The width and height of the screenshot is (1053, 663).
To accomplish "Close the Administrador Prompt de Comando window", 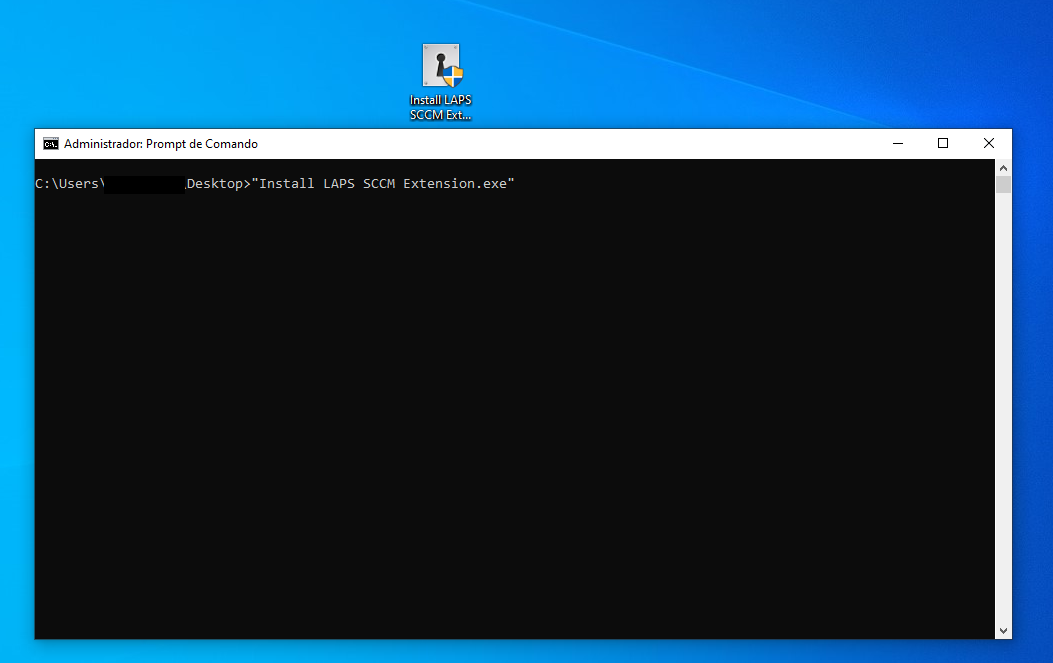I will click(x=988, y=144).
